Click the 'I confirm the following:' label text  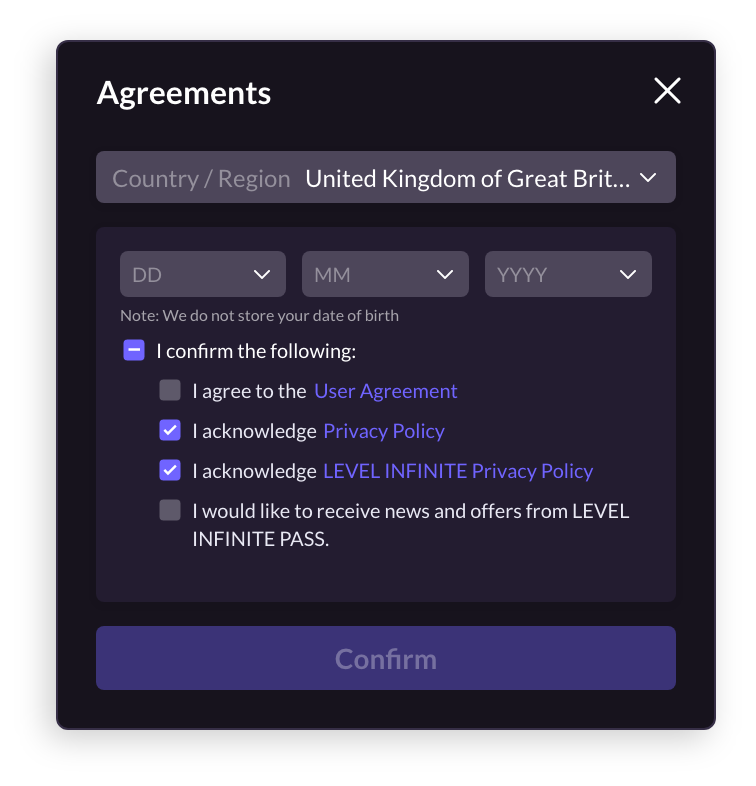[256, 351]
